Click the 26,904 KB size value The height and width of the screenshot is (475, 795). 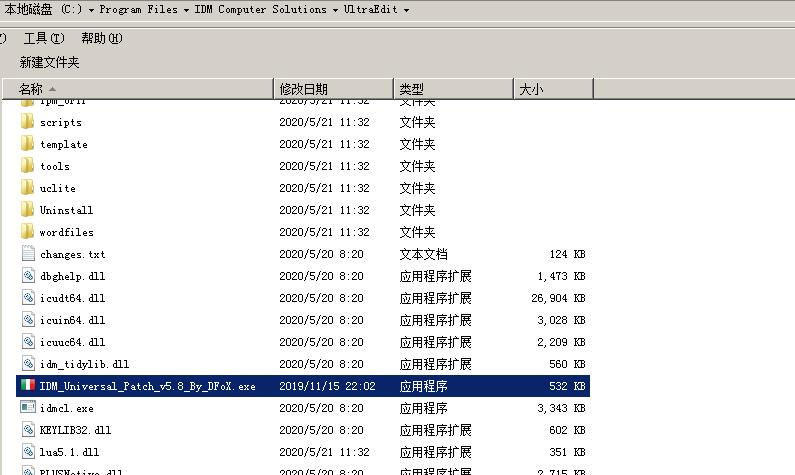(x=558, y=298)
